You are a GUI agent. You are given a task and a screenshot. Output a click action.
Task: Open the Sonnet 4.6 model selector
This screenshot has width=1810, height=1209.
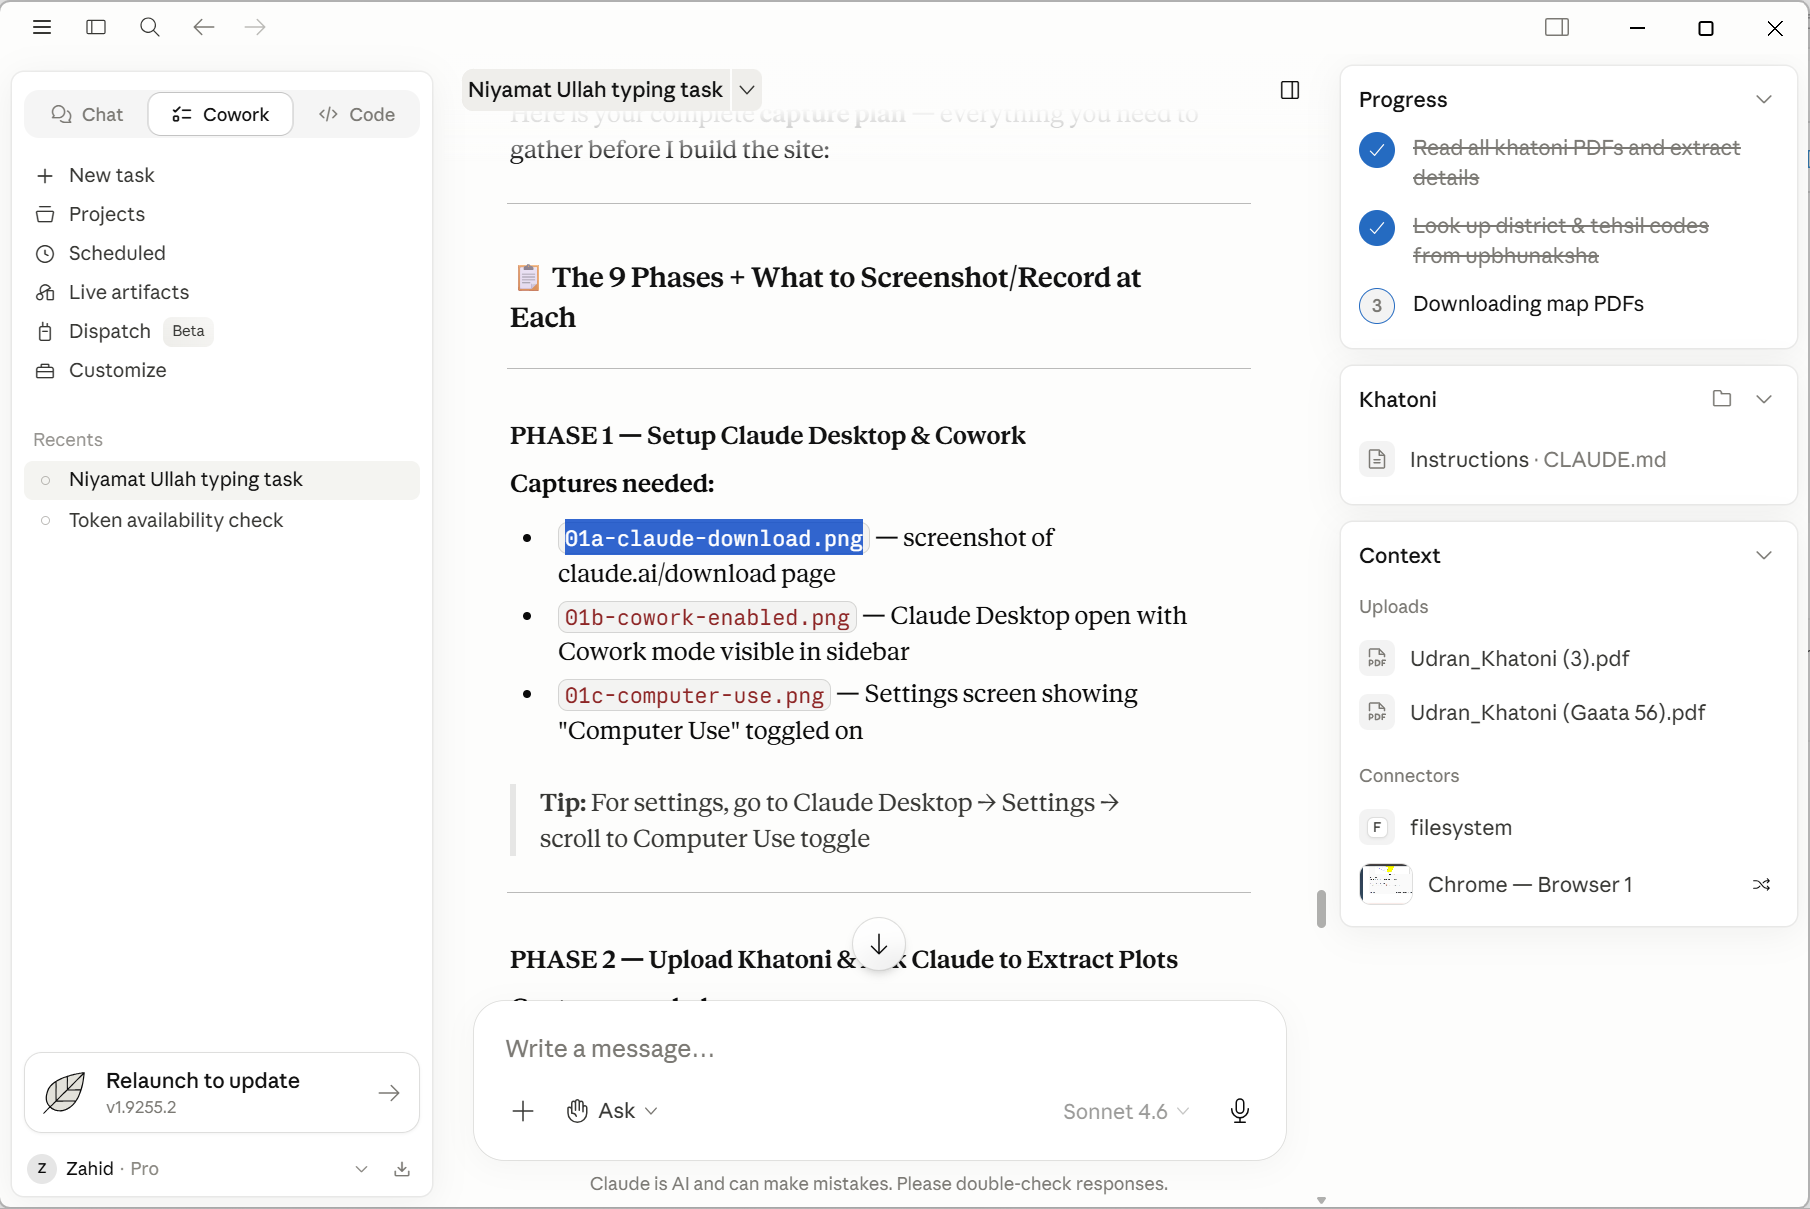click(x=1126, y=1112)
